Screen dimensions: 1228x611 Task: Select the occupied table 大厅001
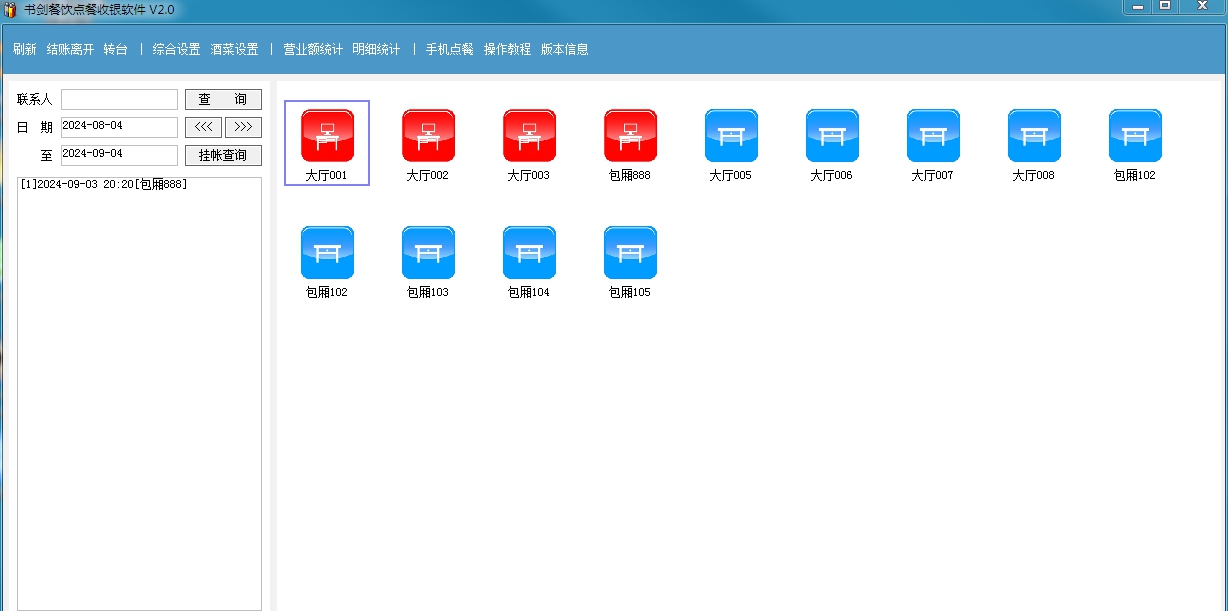pyautogui.click(x=327, y=136)
